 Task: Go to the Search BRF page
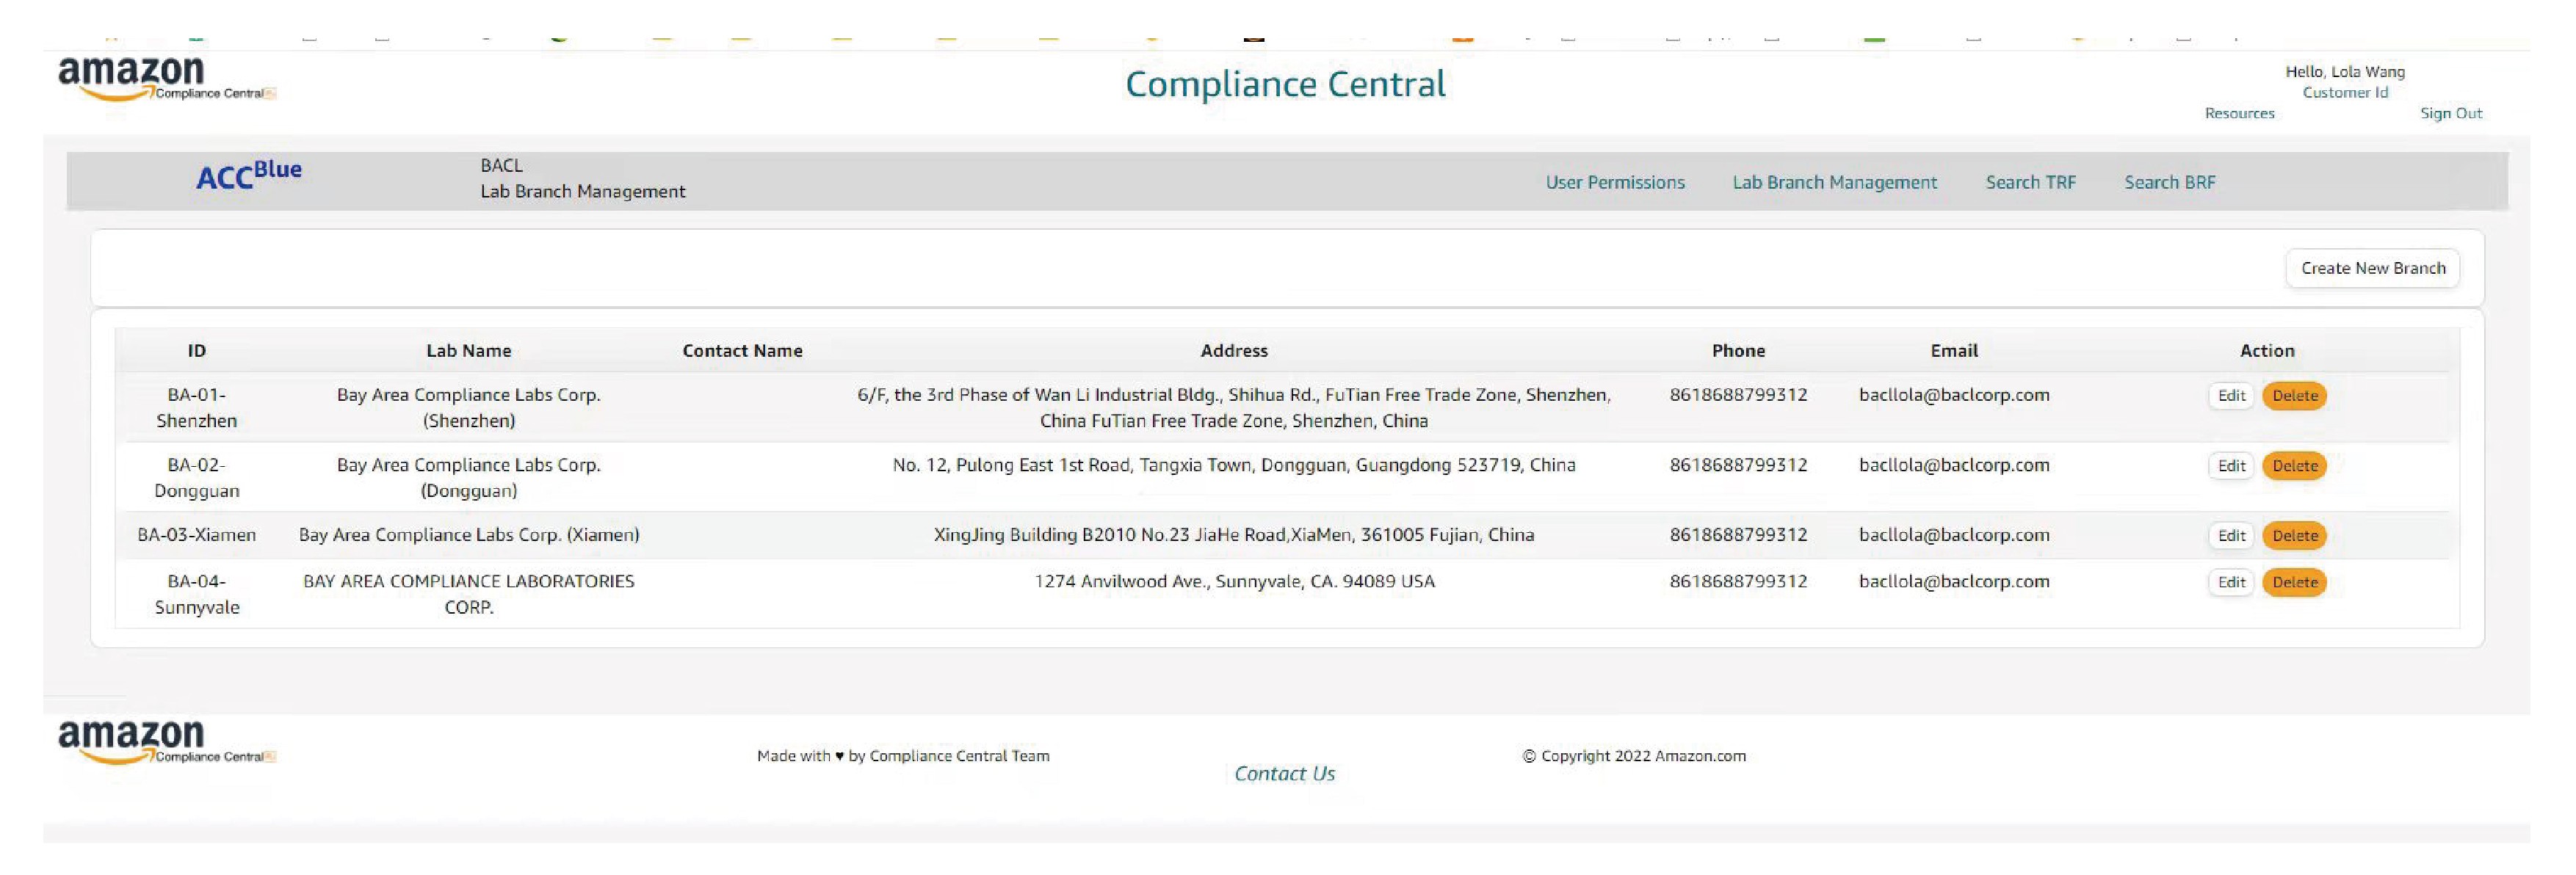pos(2169,182)
